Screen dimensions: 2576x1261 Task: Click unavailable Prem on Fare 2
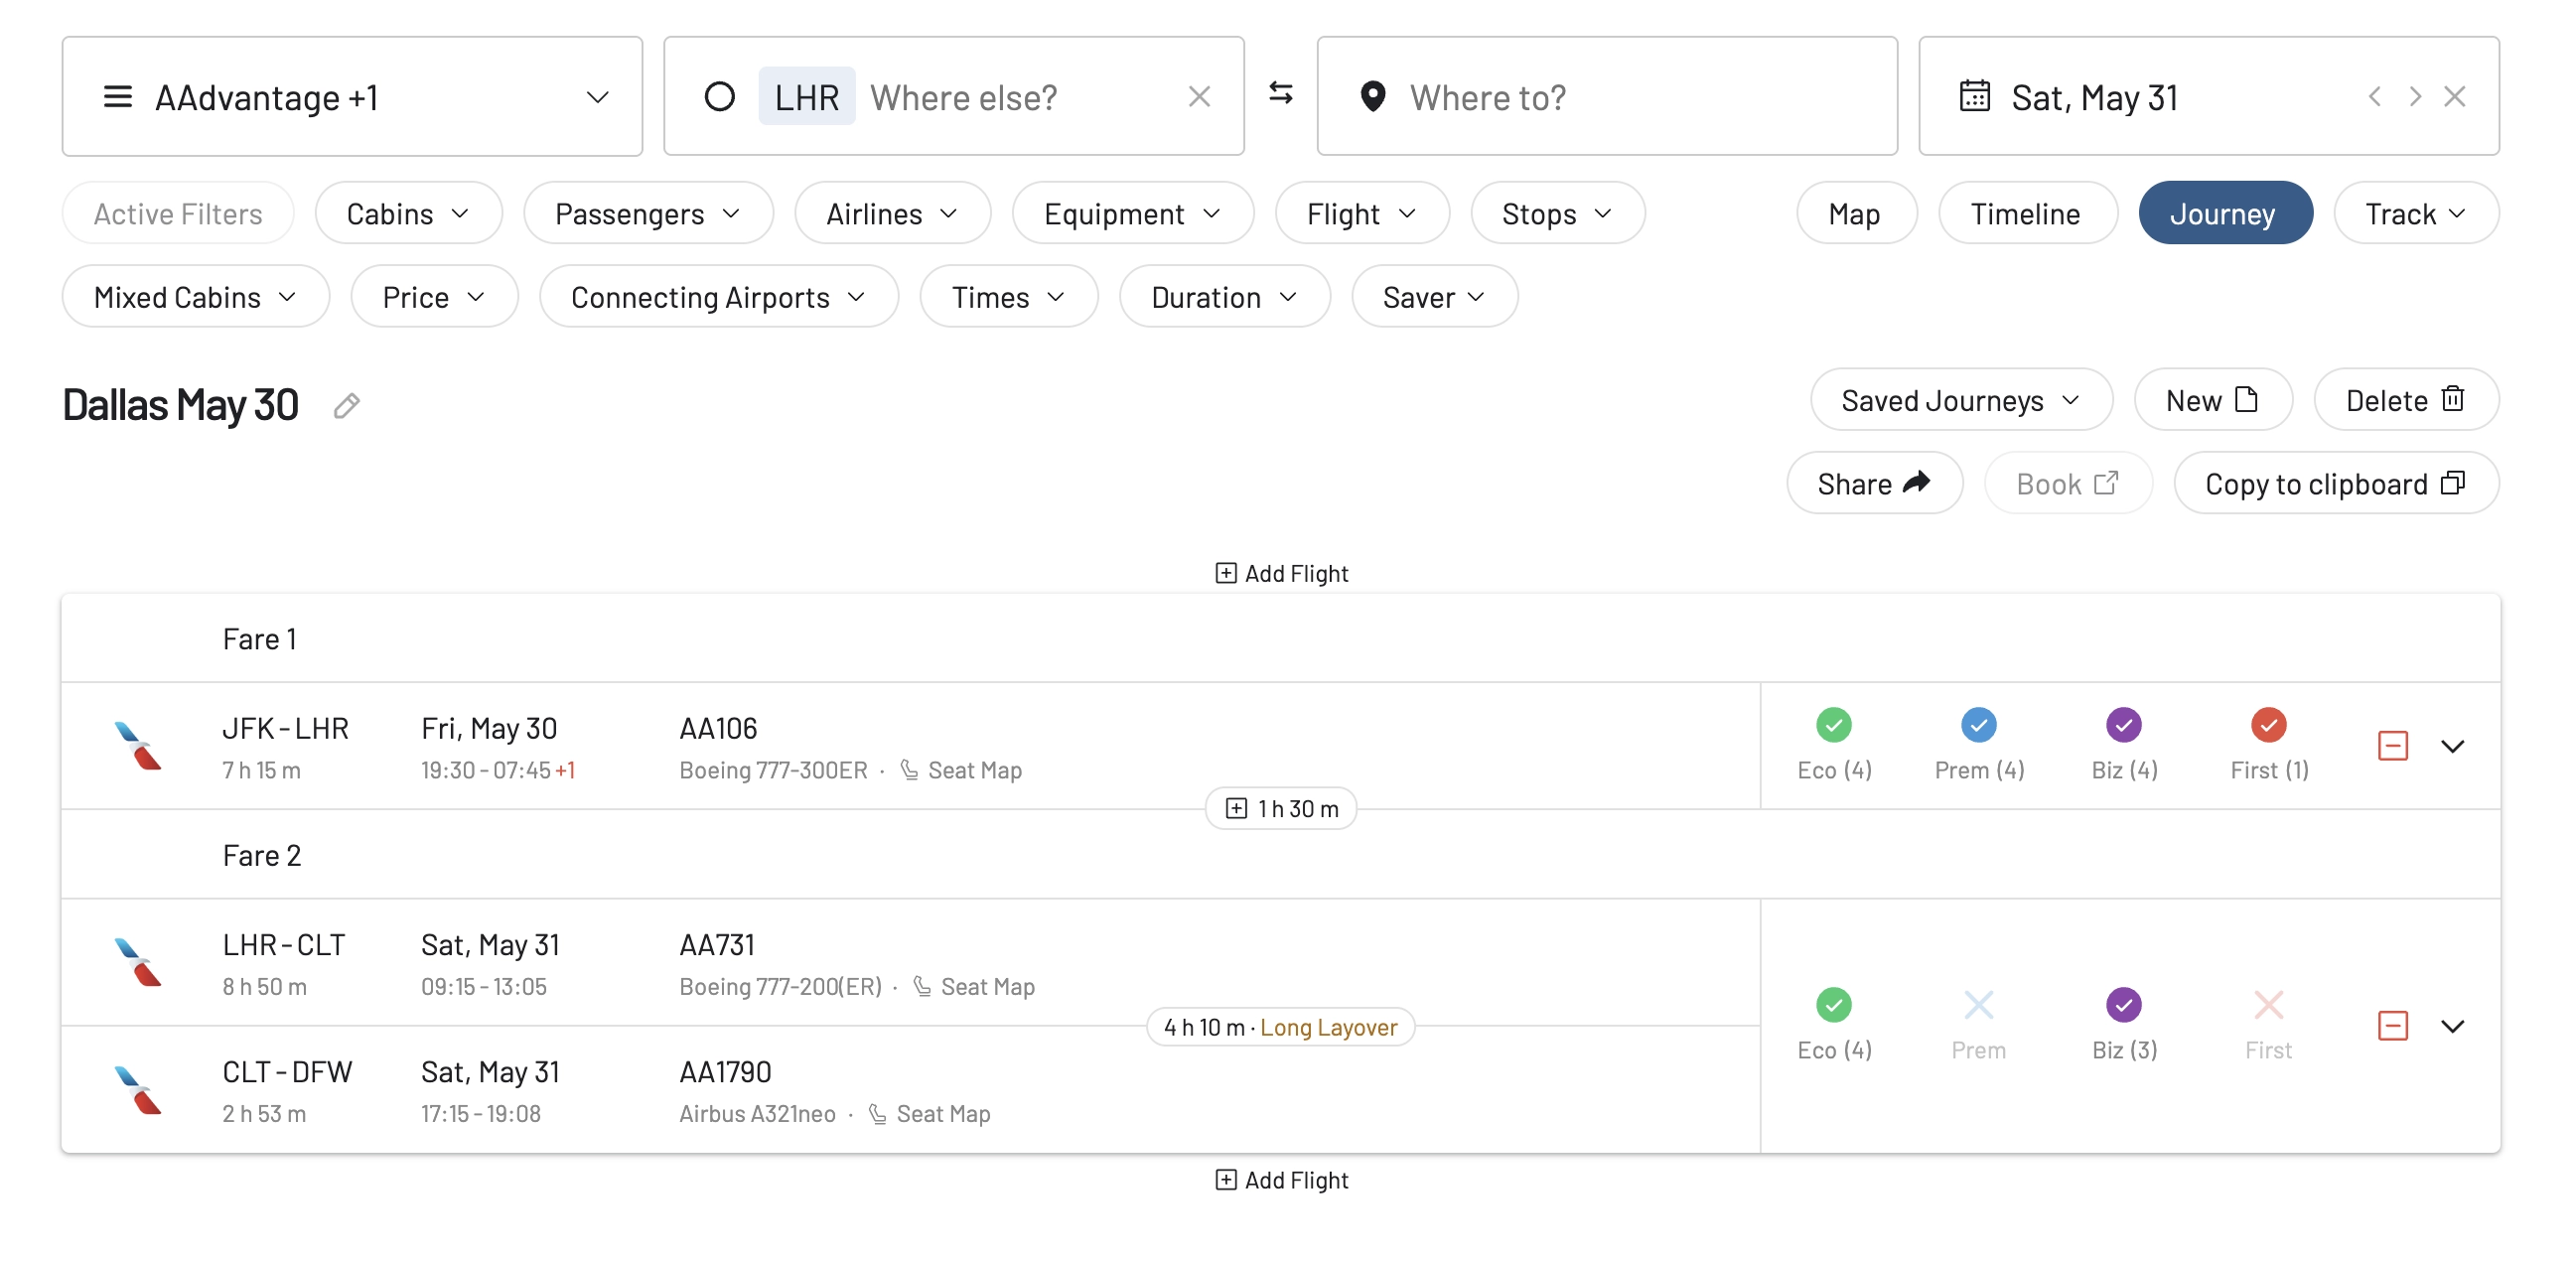(x=1978, y=1023)
